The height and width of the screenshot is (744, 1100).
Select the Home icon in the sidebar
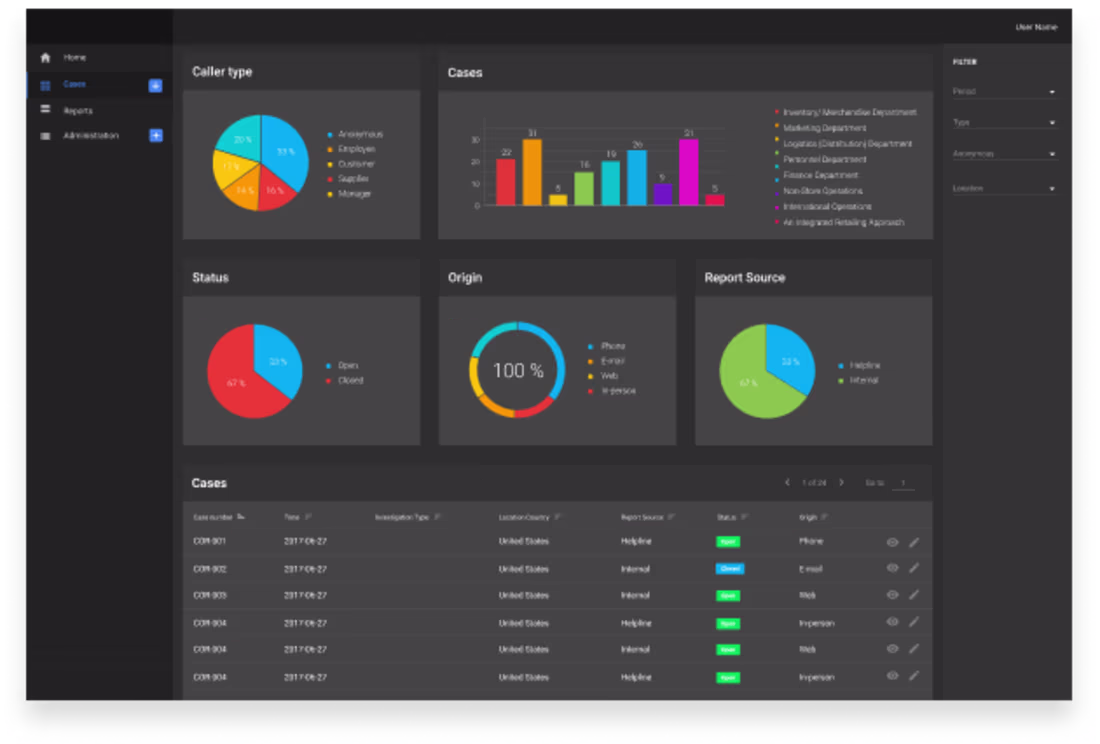click(x=45, y=58)
